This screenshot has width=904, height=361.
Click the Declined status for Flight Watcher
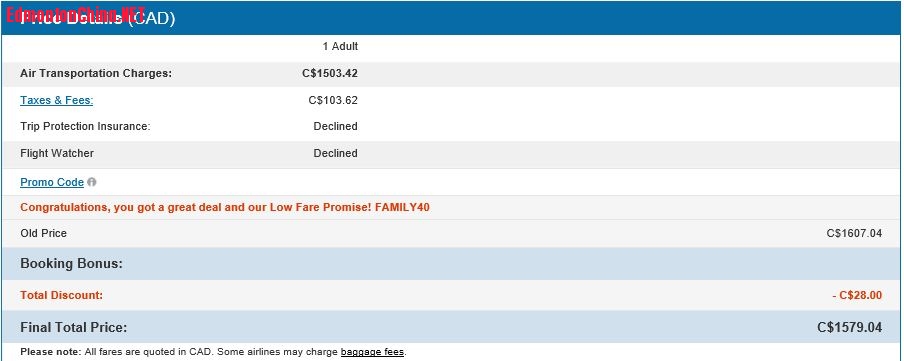336,153
